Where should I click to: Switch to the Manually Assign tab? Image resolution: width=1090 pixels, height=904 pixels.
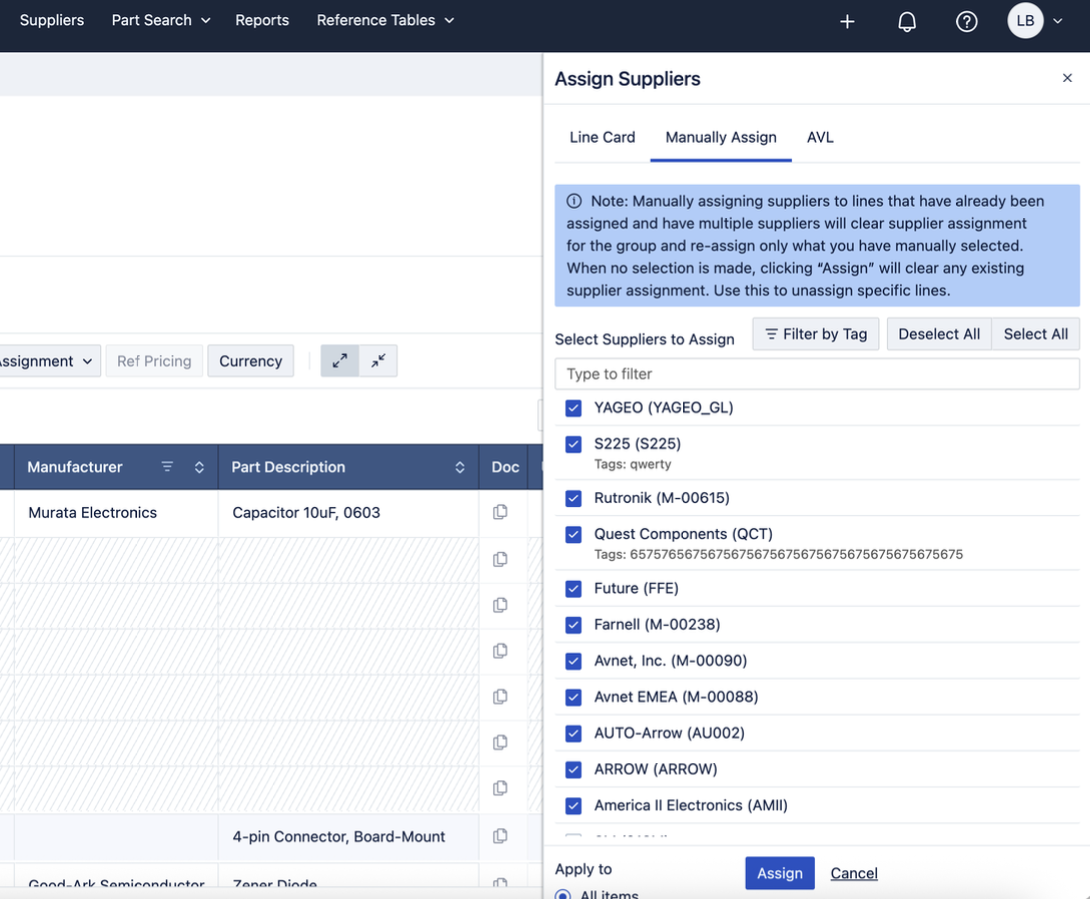pyautogui.click(x=721, y=138)
